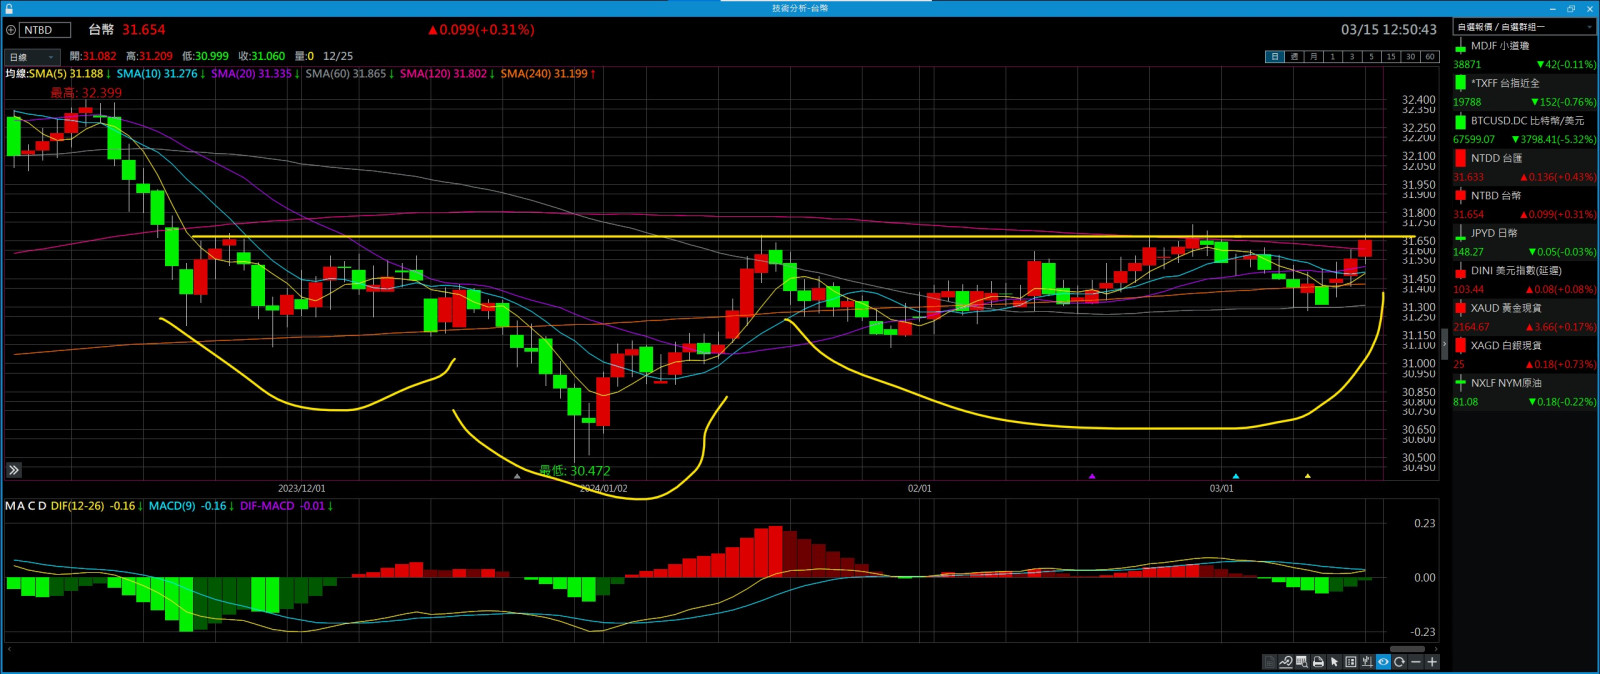Click the chart horizontal scrollbar thumb

pos(1406,649)
